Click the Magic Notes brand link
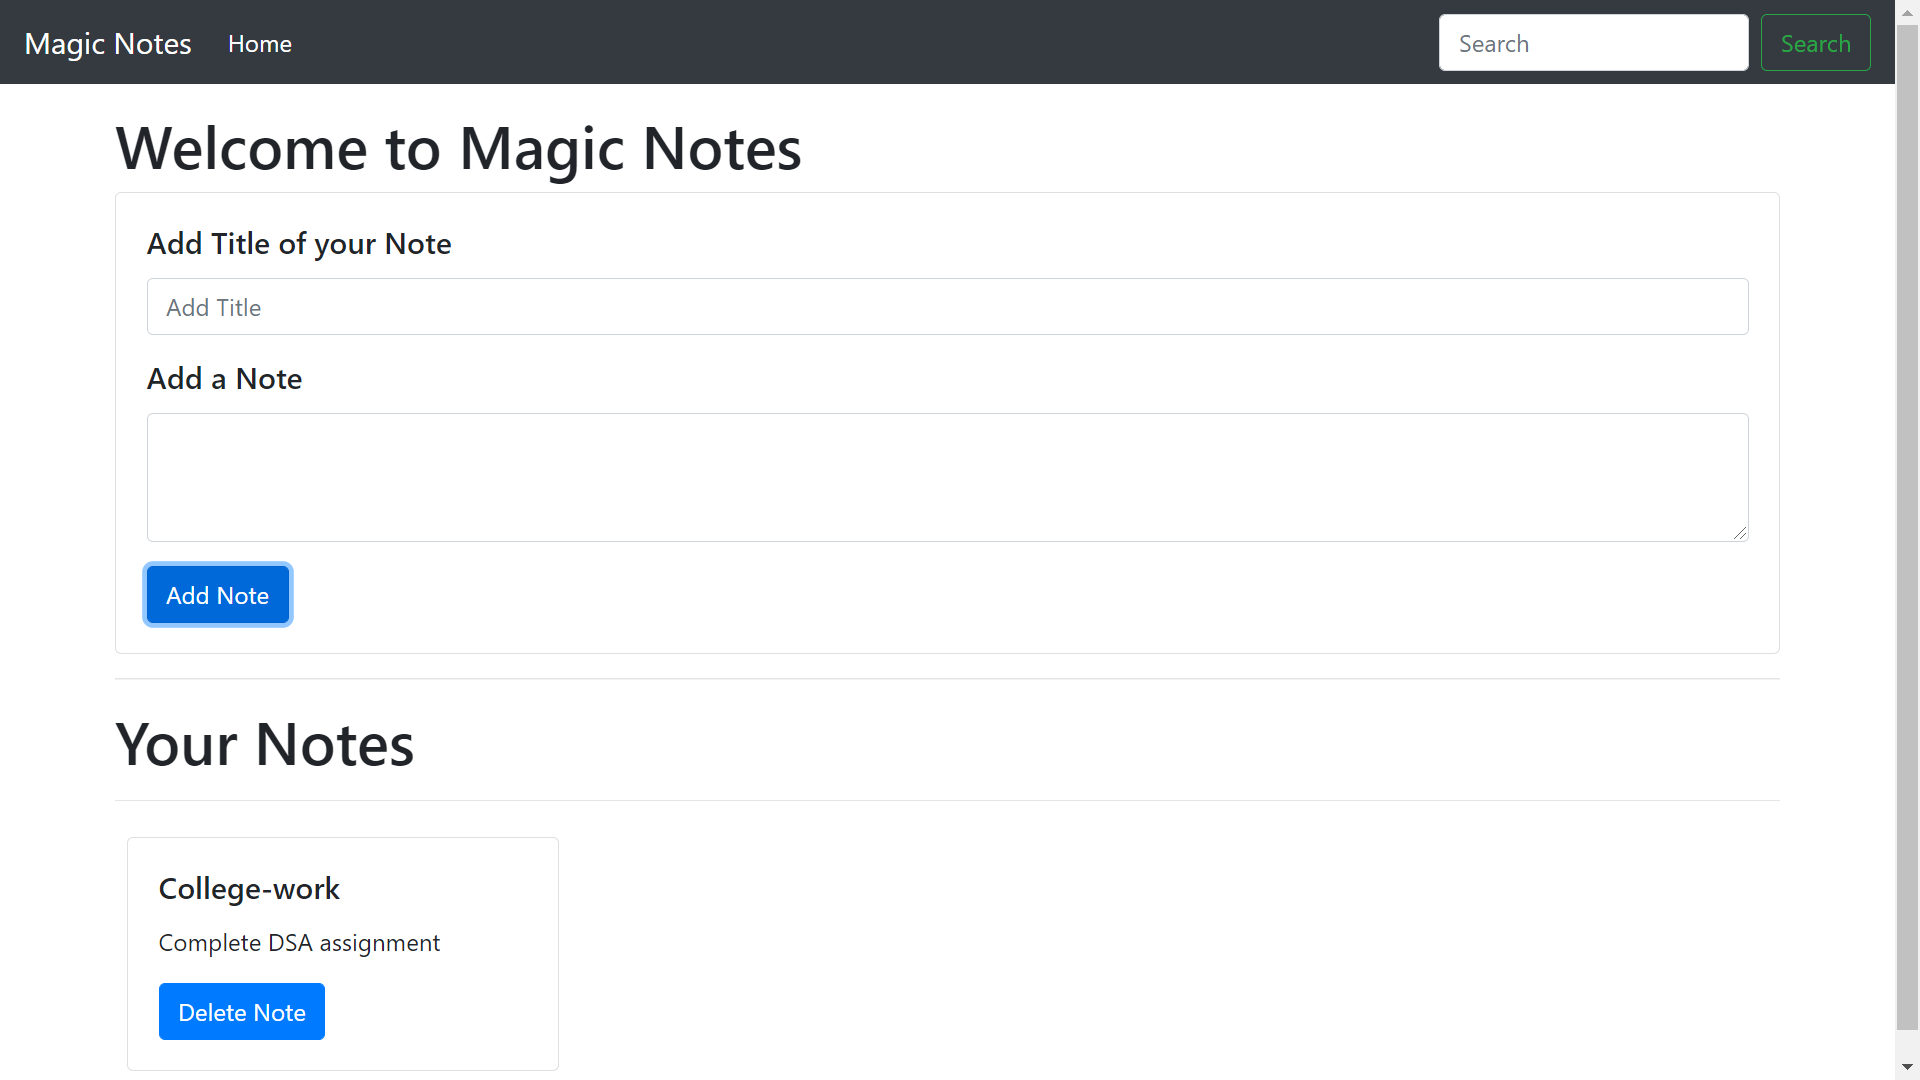1920x1080 pixels. pos(107,43)
